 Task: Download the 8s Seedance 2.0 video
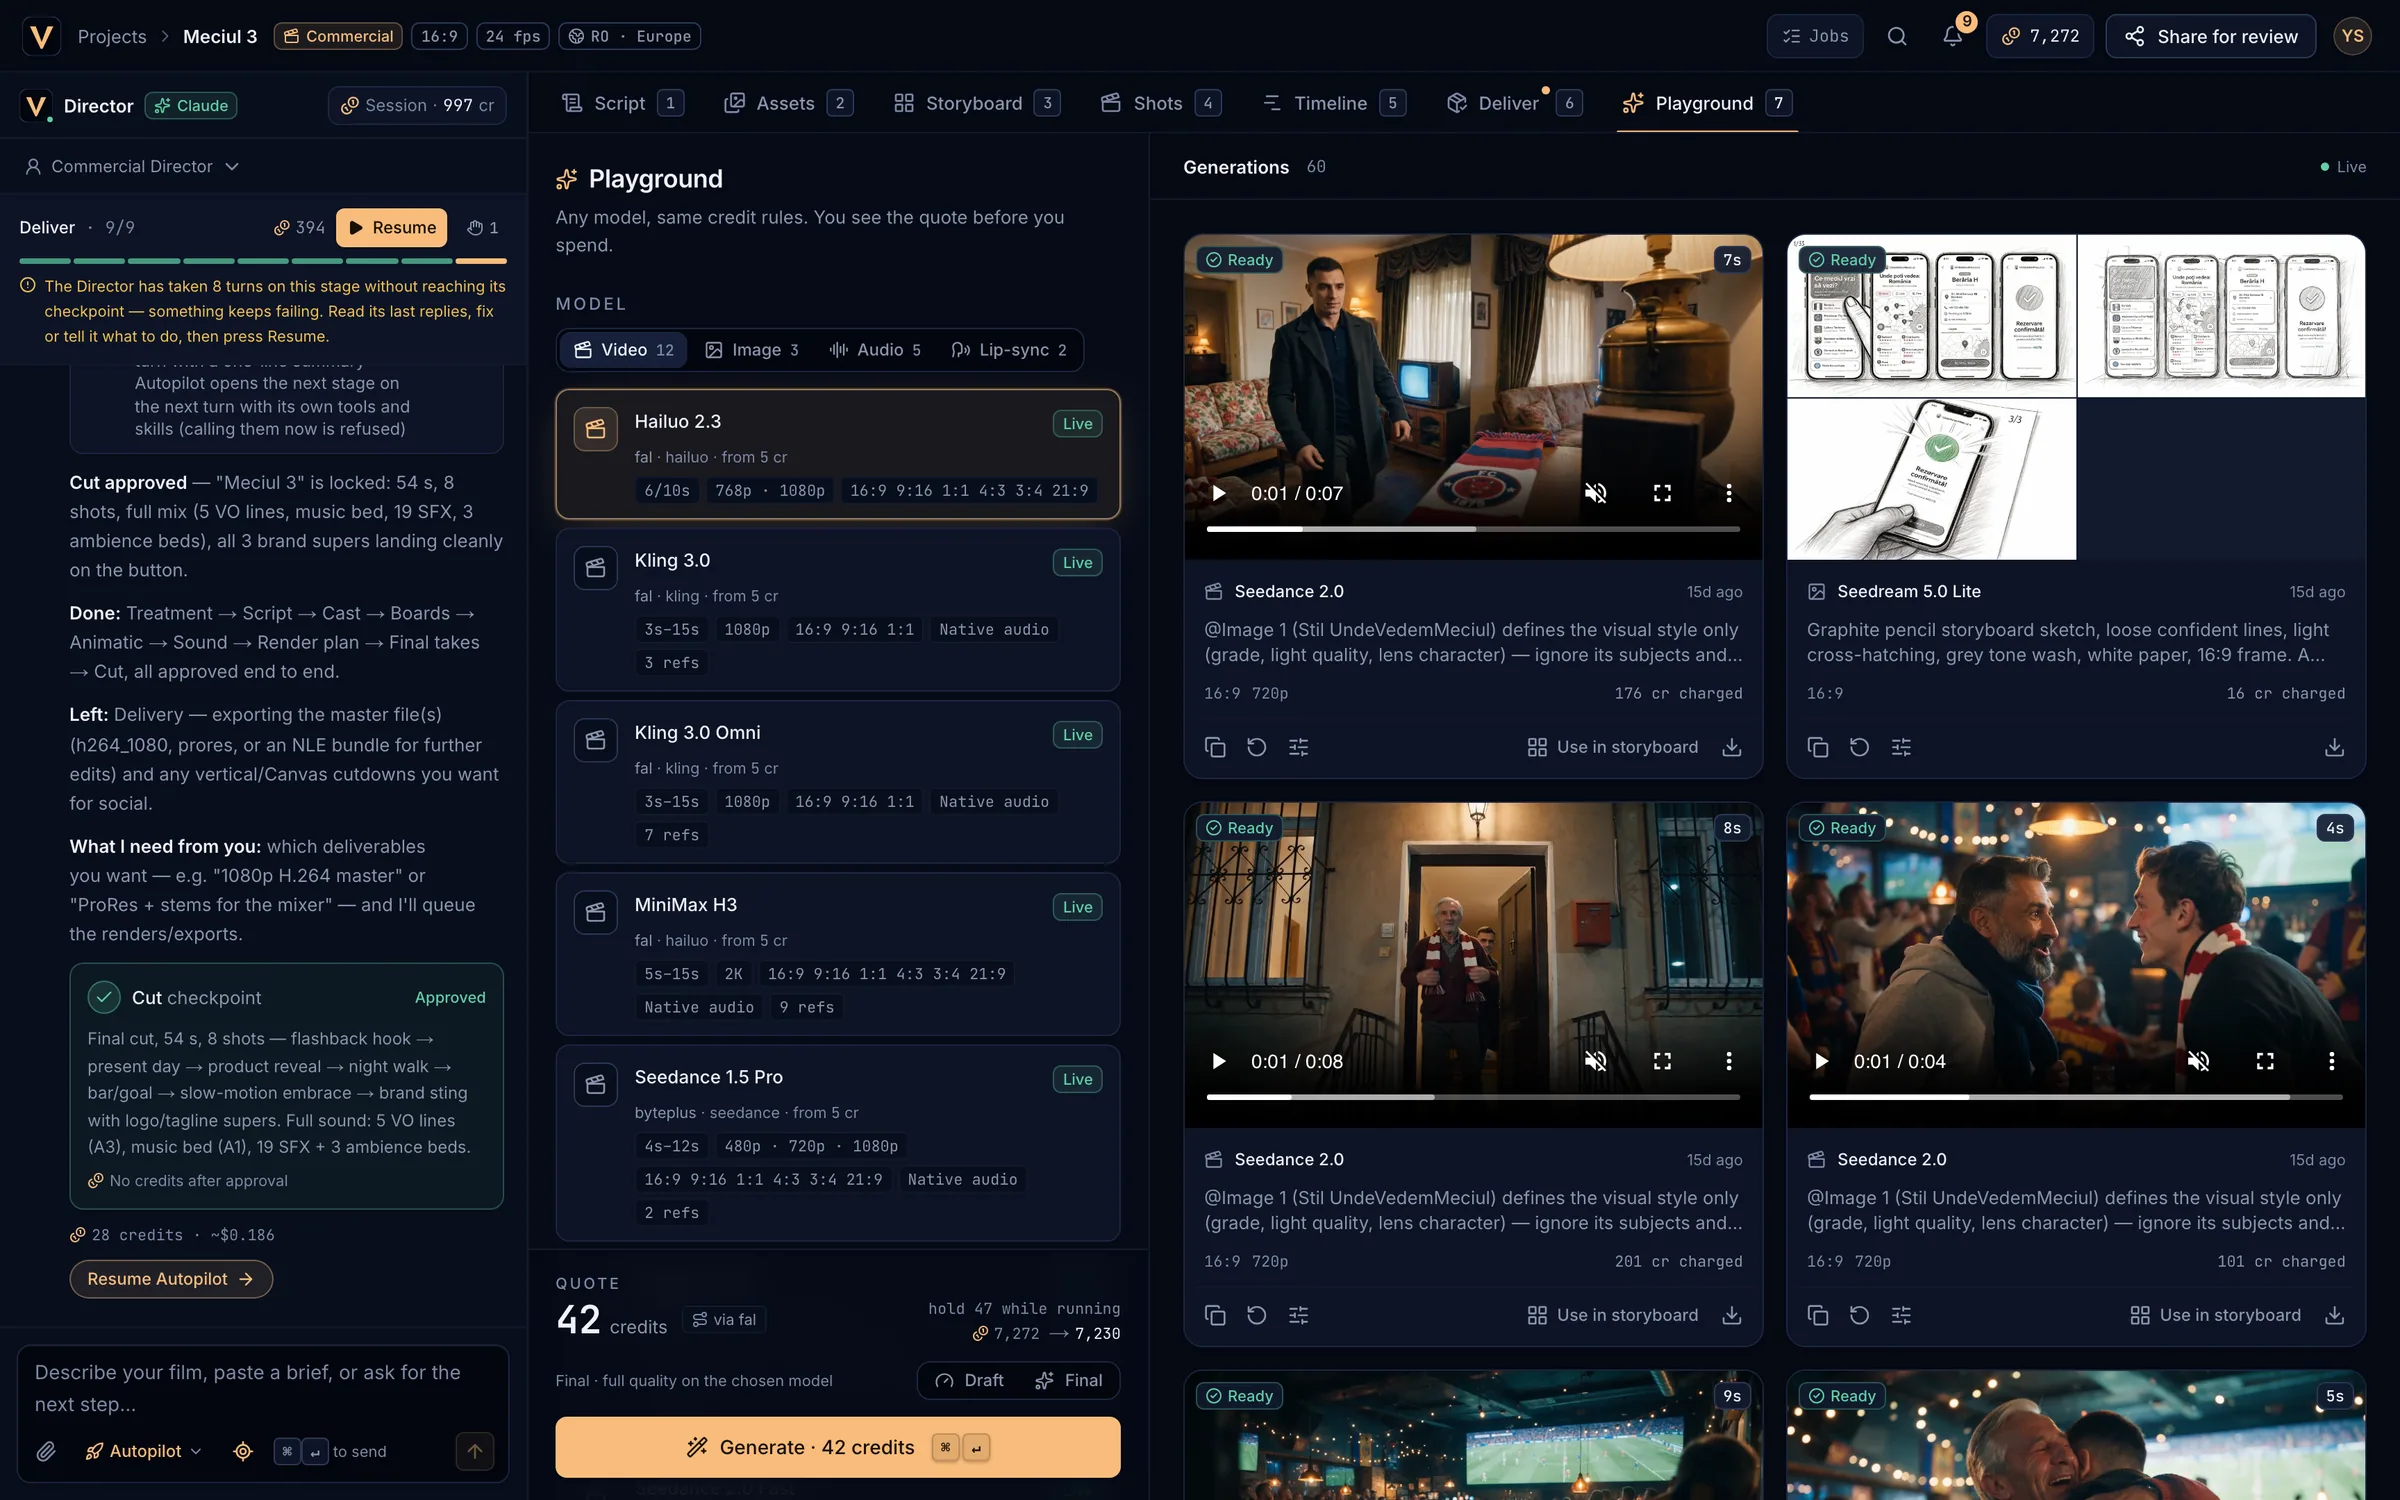(1732, 1315)
